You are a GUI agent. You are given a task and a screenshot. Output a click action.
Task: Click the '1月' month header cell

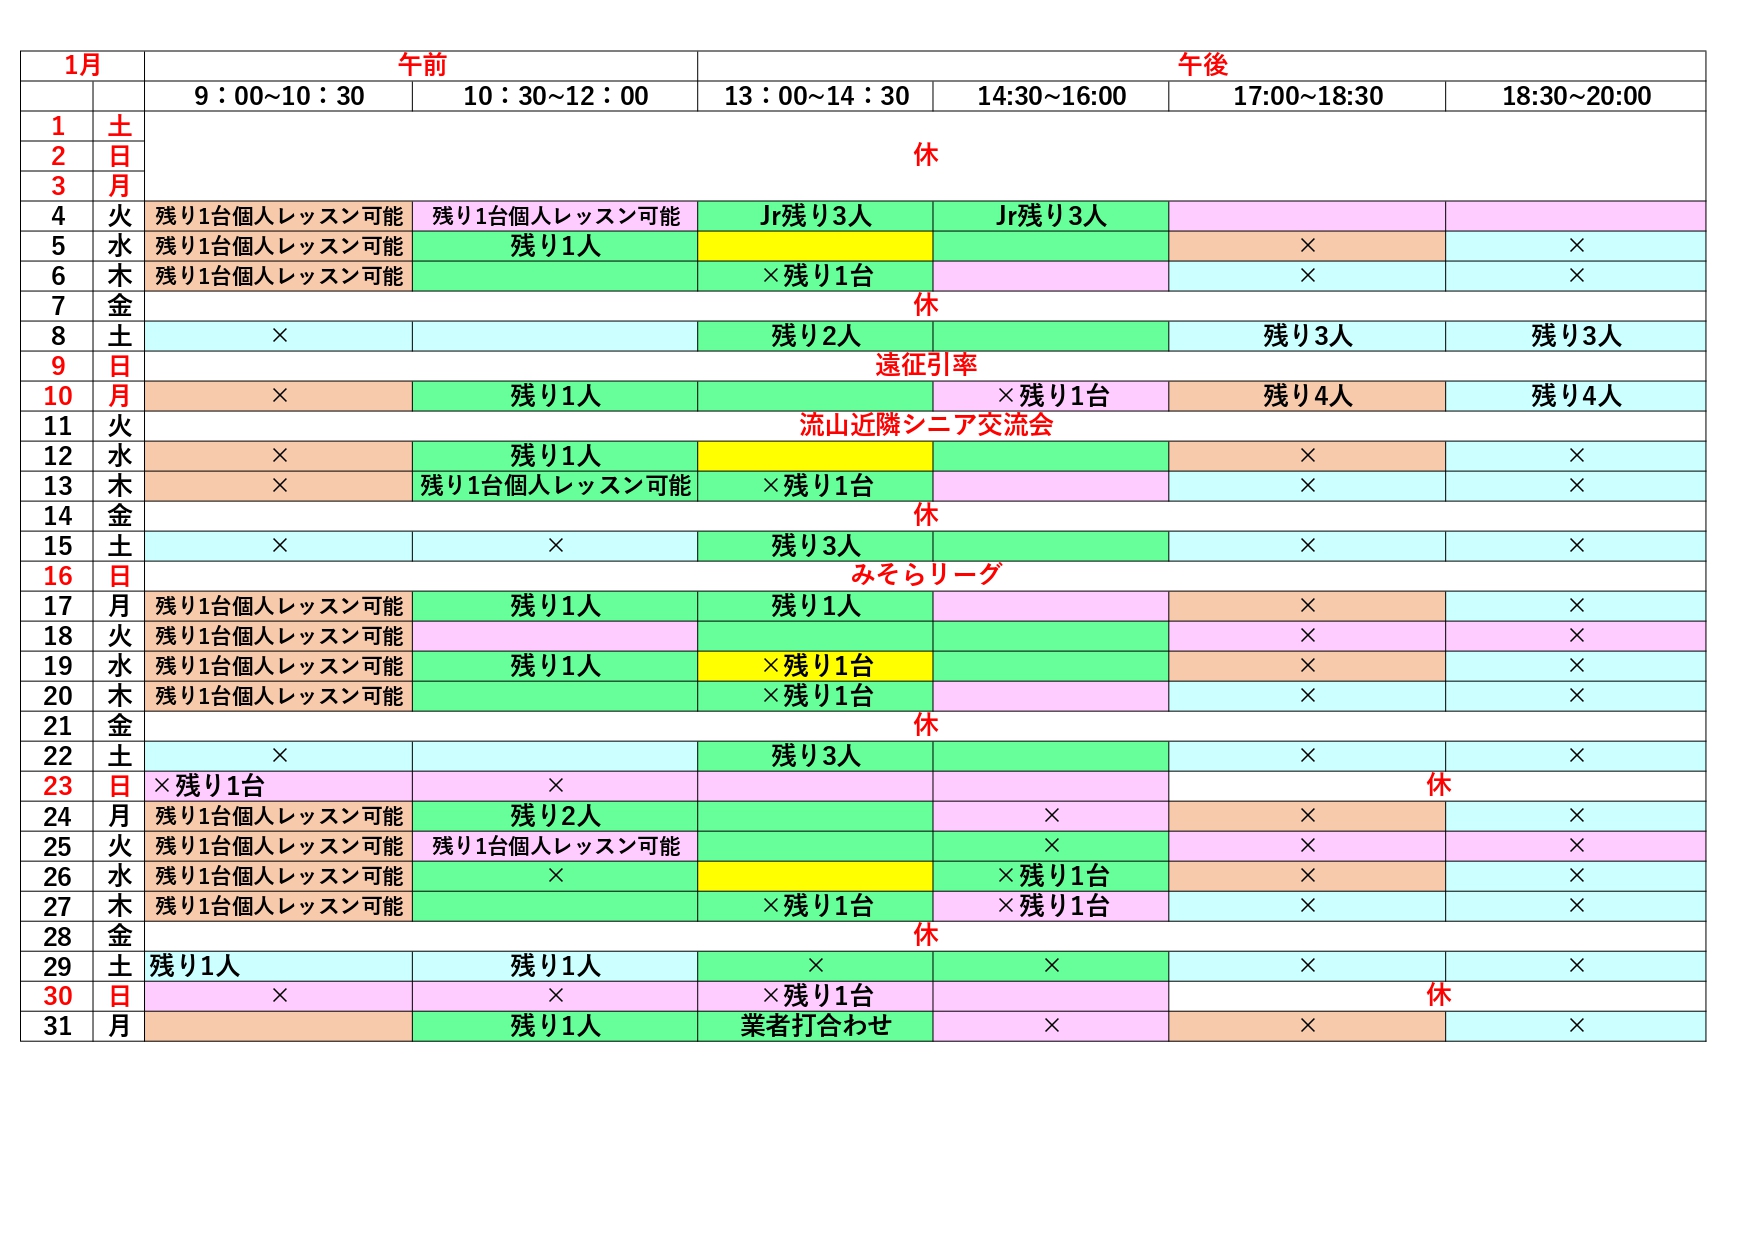click(x=82, y=66)
